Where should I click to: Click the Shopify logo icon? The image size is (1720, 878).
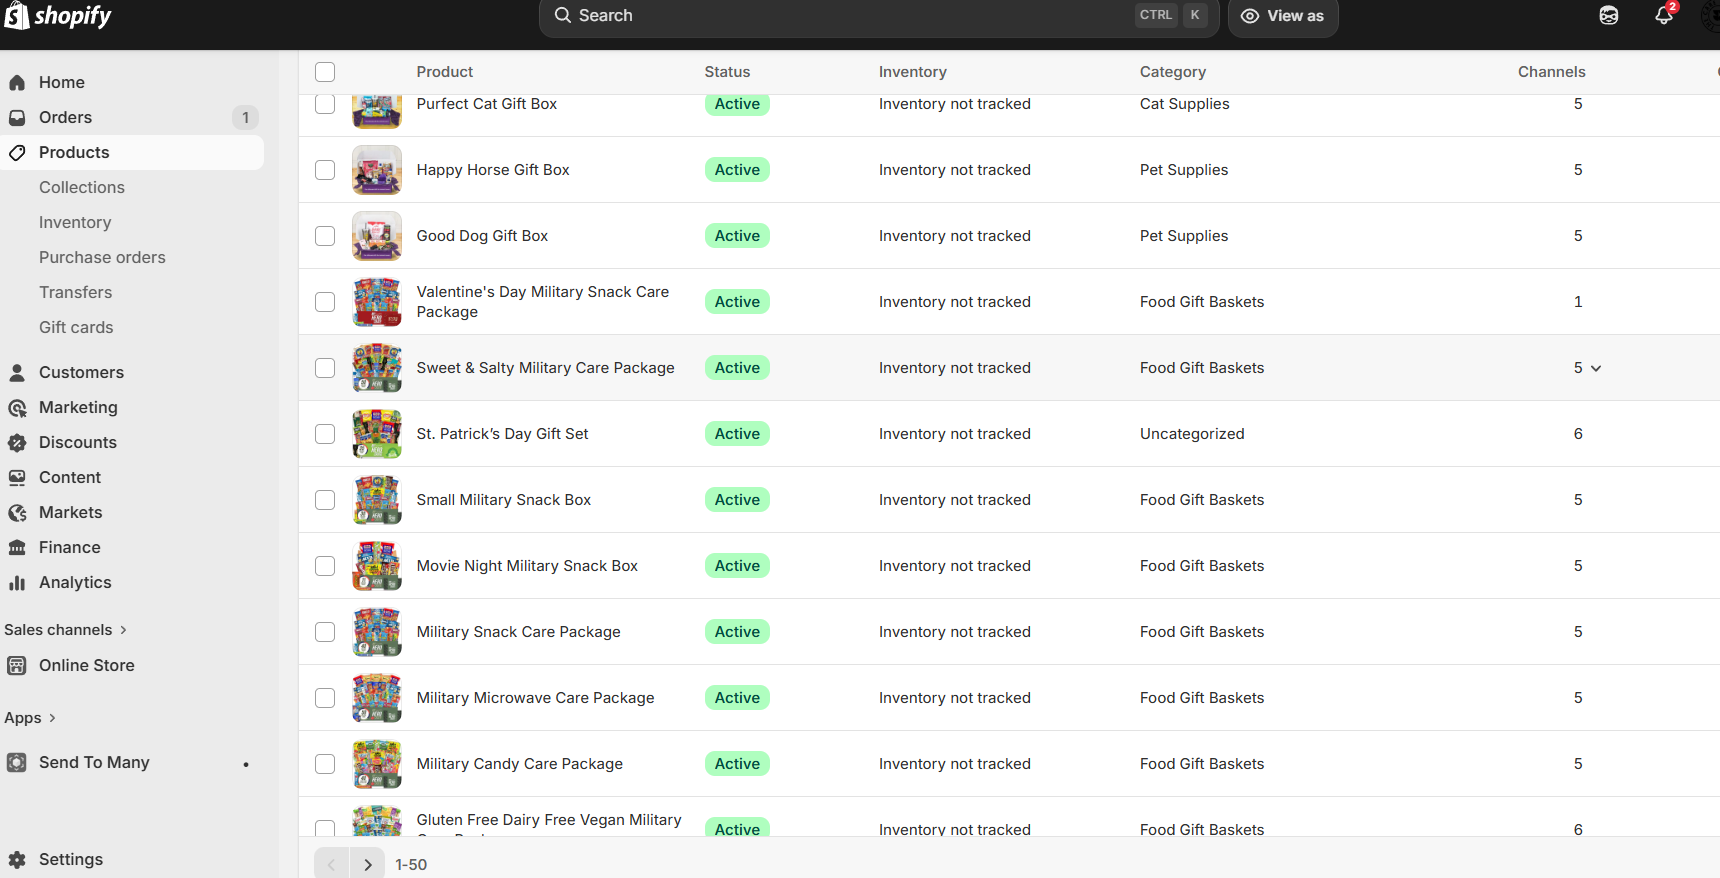[17, 15]
